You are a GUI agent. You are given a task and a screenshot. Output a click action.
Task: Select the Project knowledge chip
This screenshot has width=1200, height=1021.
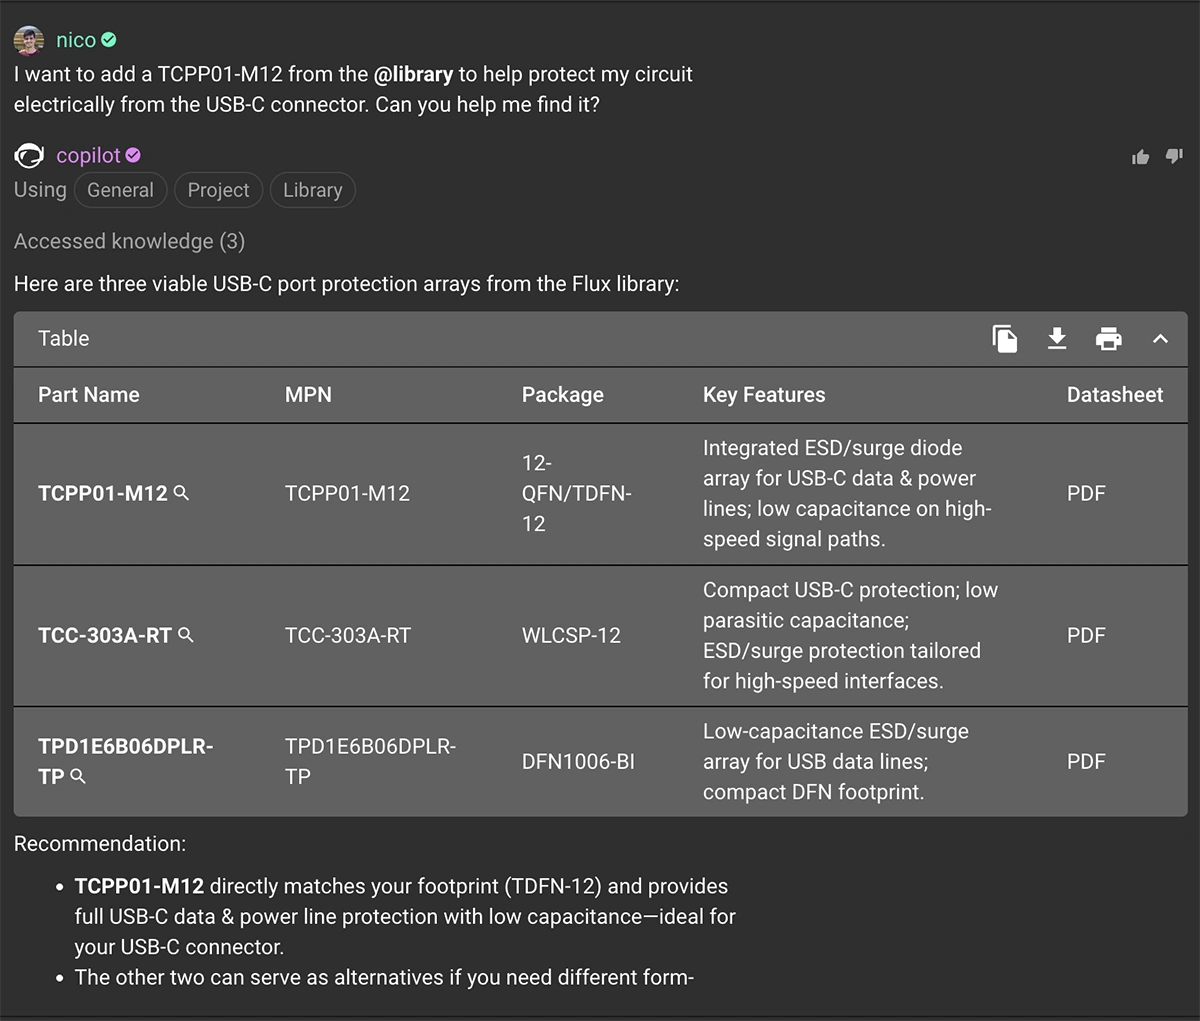[x=218, y=190]
